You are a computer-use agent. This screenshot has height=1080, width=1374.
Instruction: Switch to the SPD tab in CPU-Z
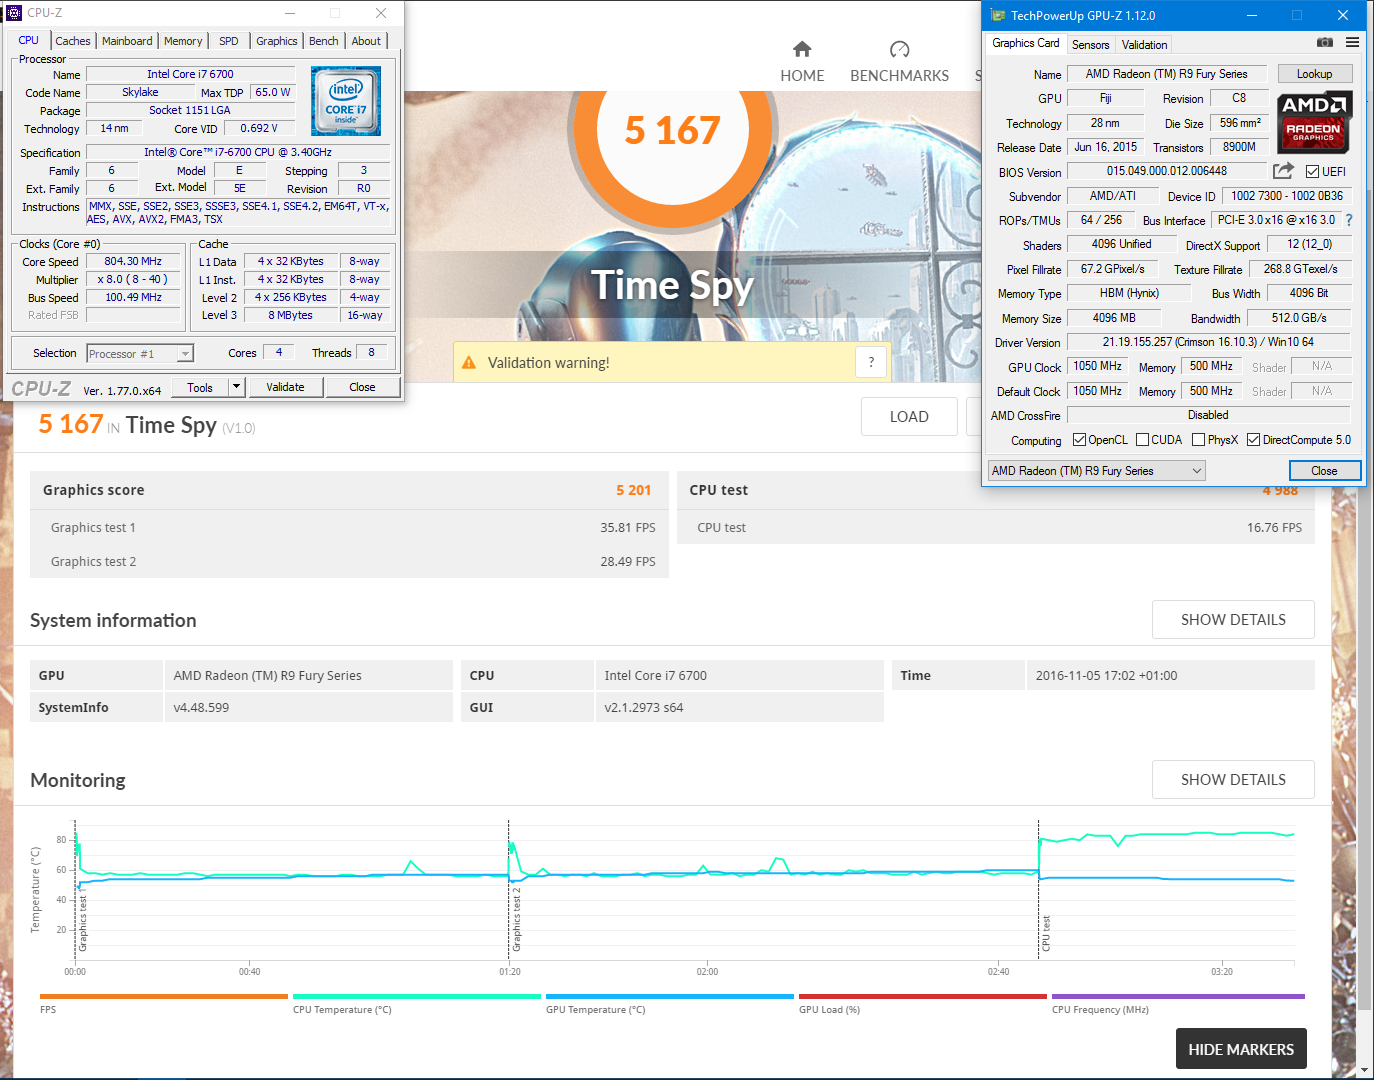tap(229, 41)
